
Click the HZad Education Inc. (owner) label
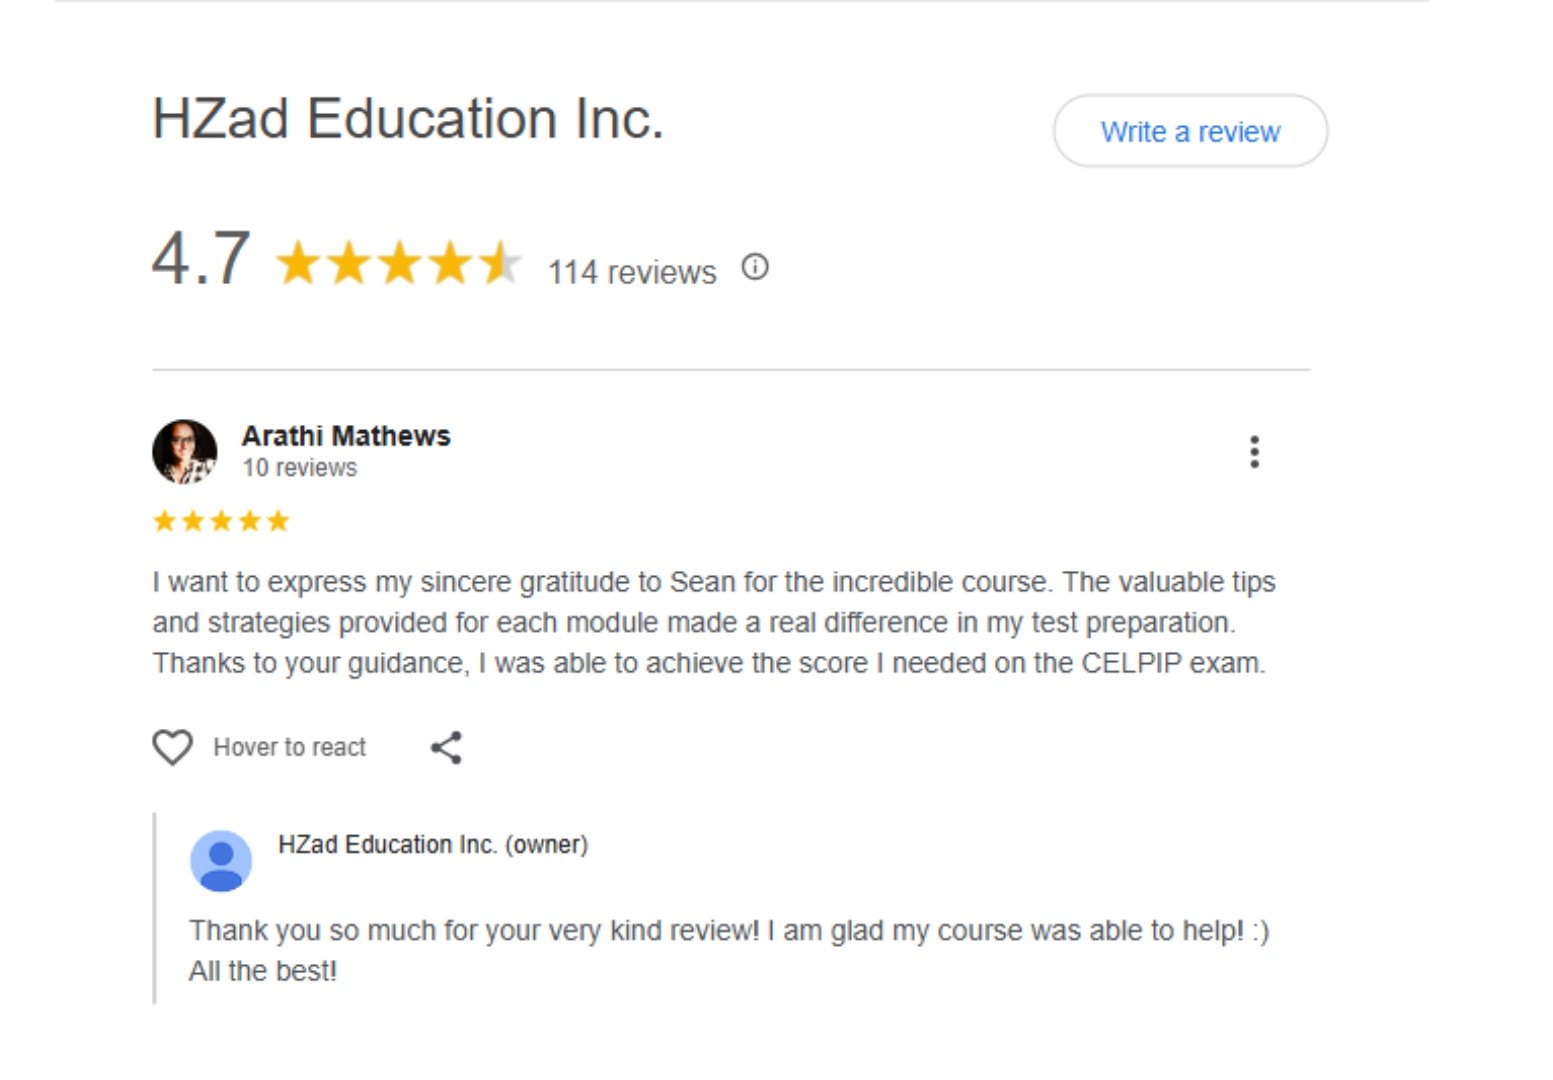click(432, 844)
